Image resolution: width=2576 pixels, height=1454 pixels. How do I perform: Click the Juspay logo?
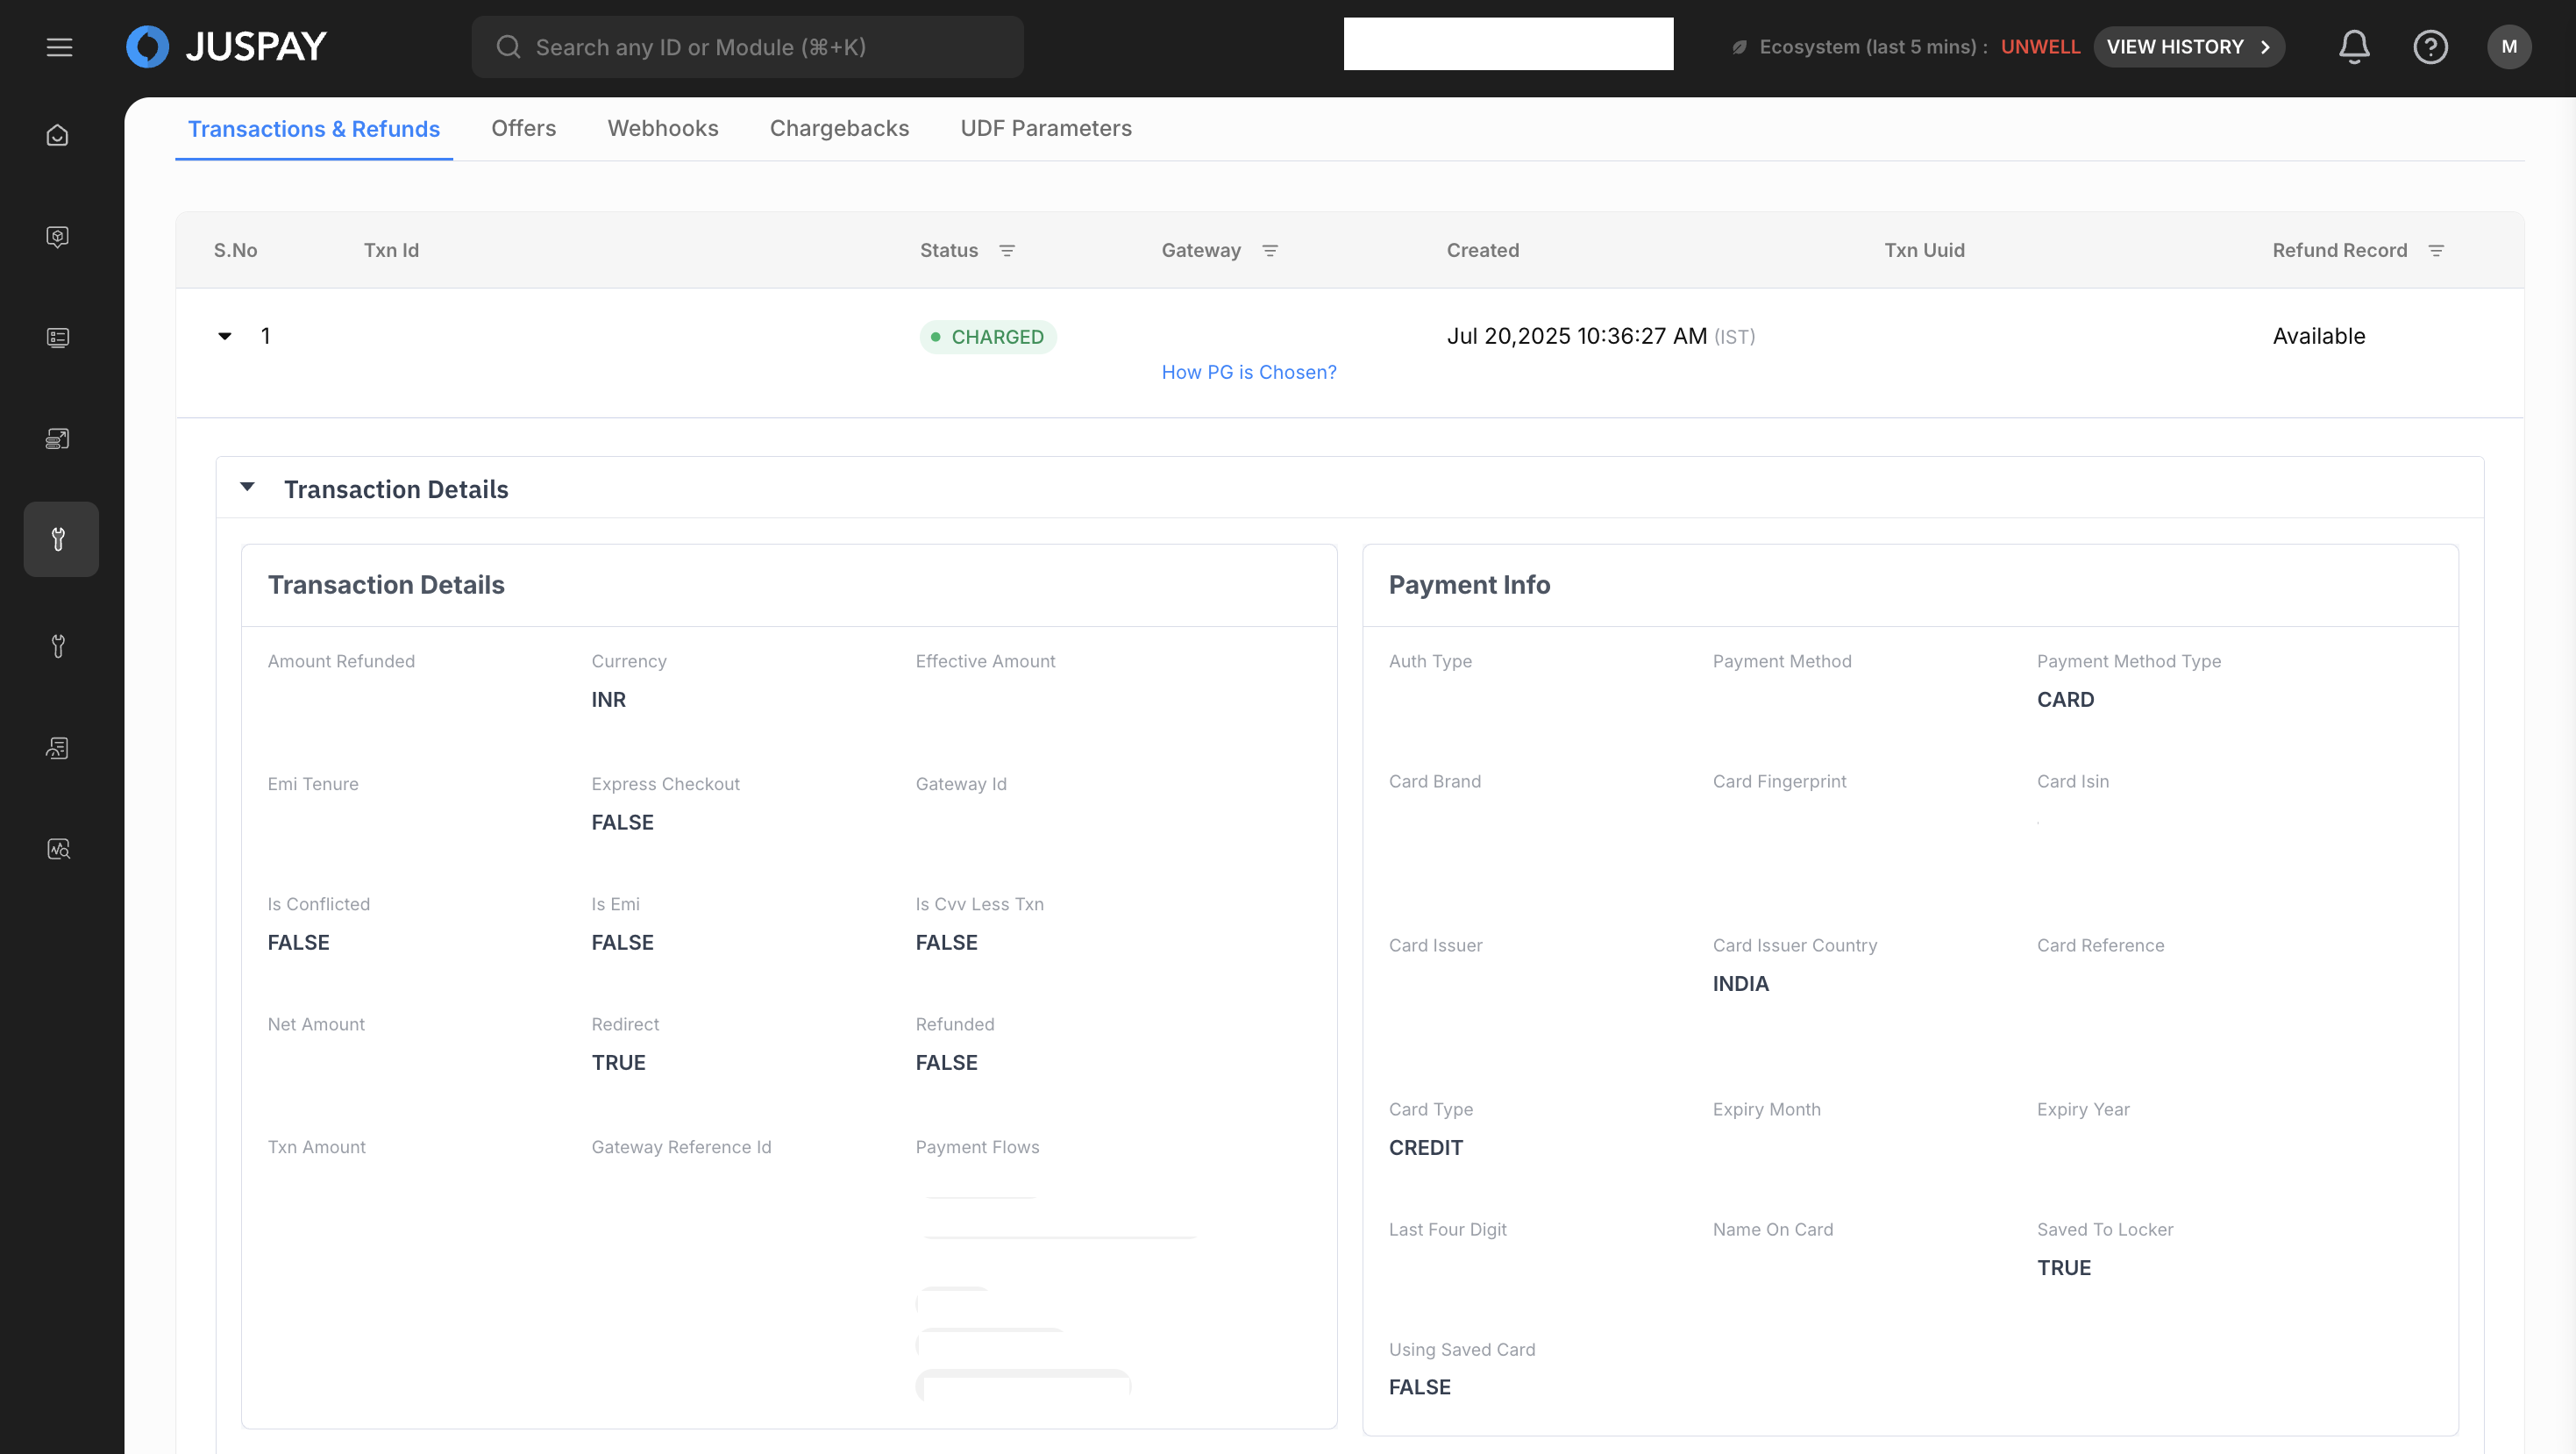click(227, 47)
